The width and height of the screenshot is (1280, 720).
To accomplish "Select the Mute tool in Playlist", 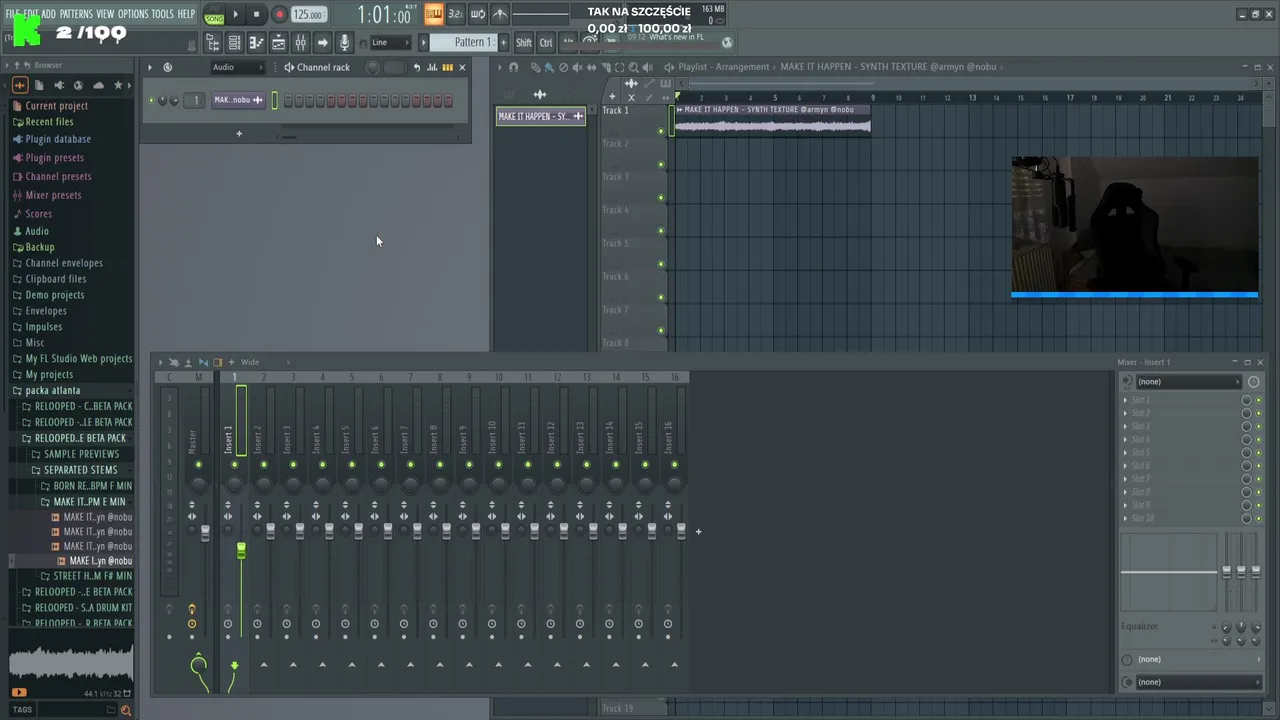I will (x=577, y=67).
